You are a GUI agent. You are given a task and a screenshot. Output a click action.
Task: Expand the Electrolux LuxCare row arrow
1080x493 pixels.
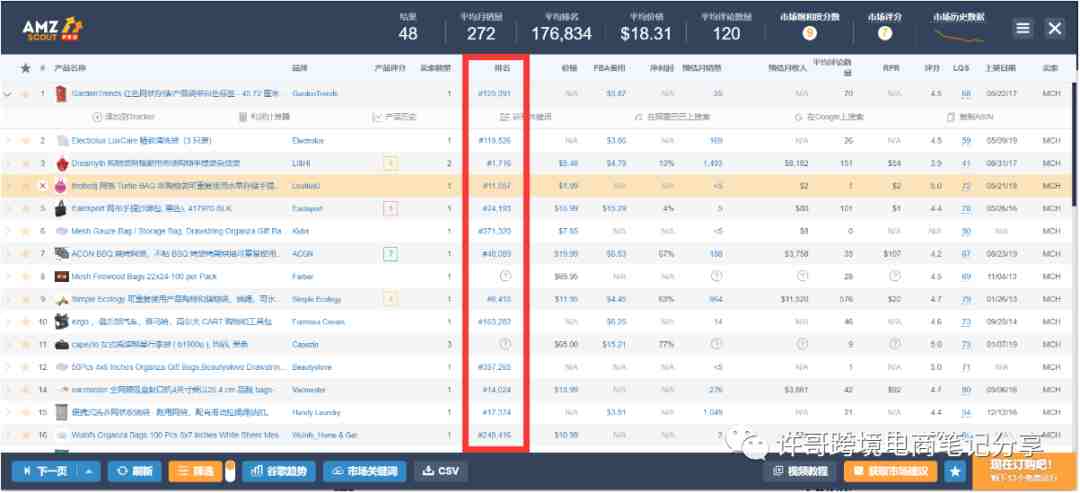point(8,141)
